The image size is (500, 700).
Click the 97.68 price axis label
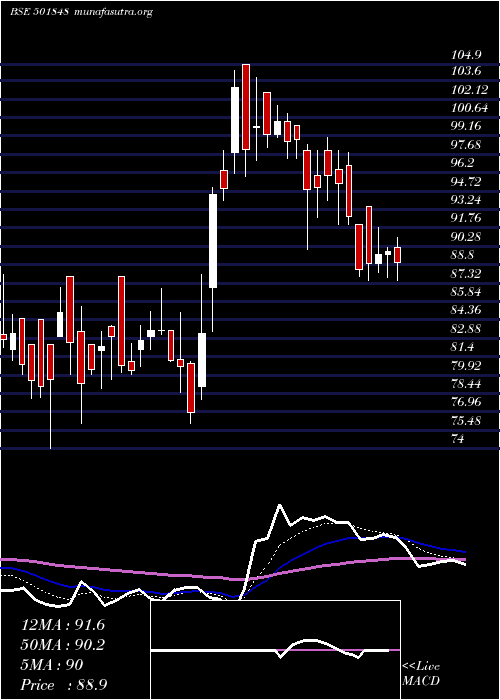point(466,145)
